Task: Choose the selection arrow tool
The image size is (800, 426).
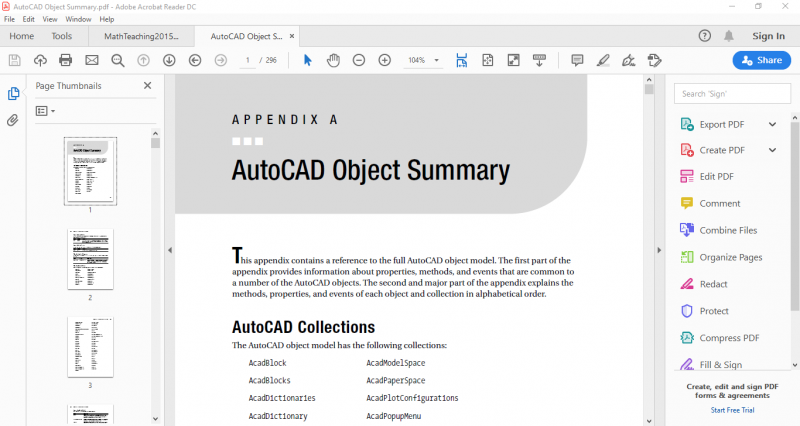Action: tap(307, 60)
